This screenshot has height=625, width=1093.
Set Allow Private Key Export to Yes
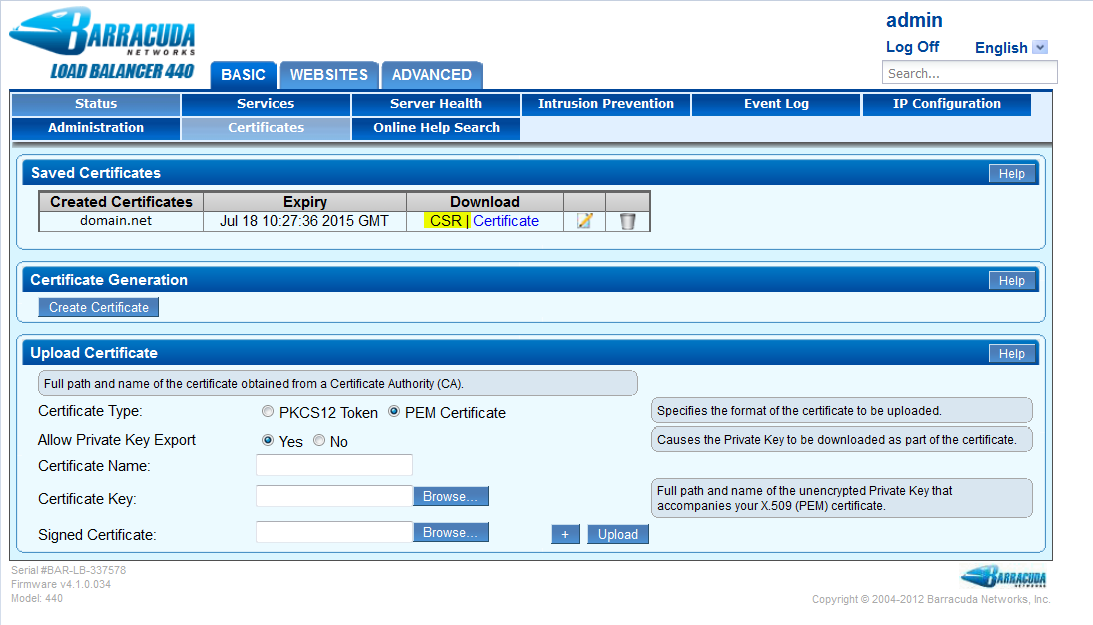(x=268, y=440)
